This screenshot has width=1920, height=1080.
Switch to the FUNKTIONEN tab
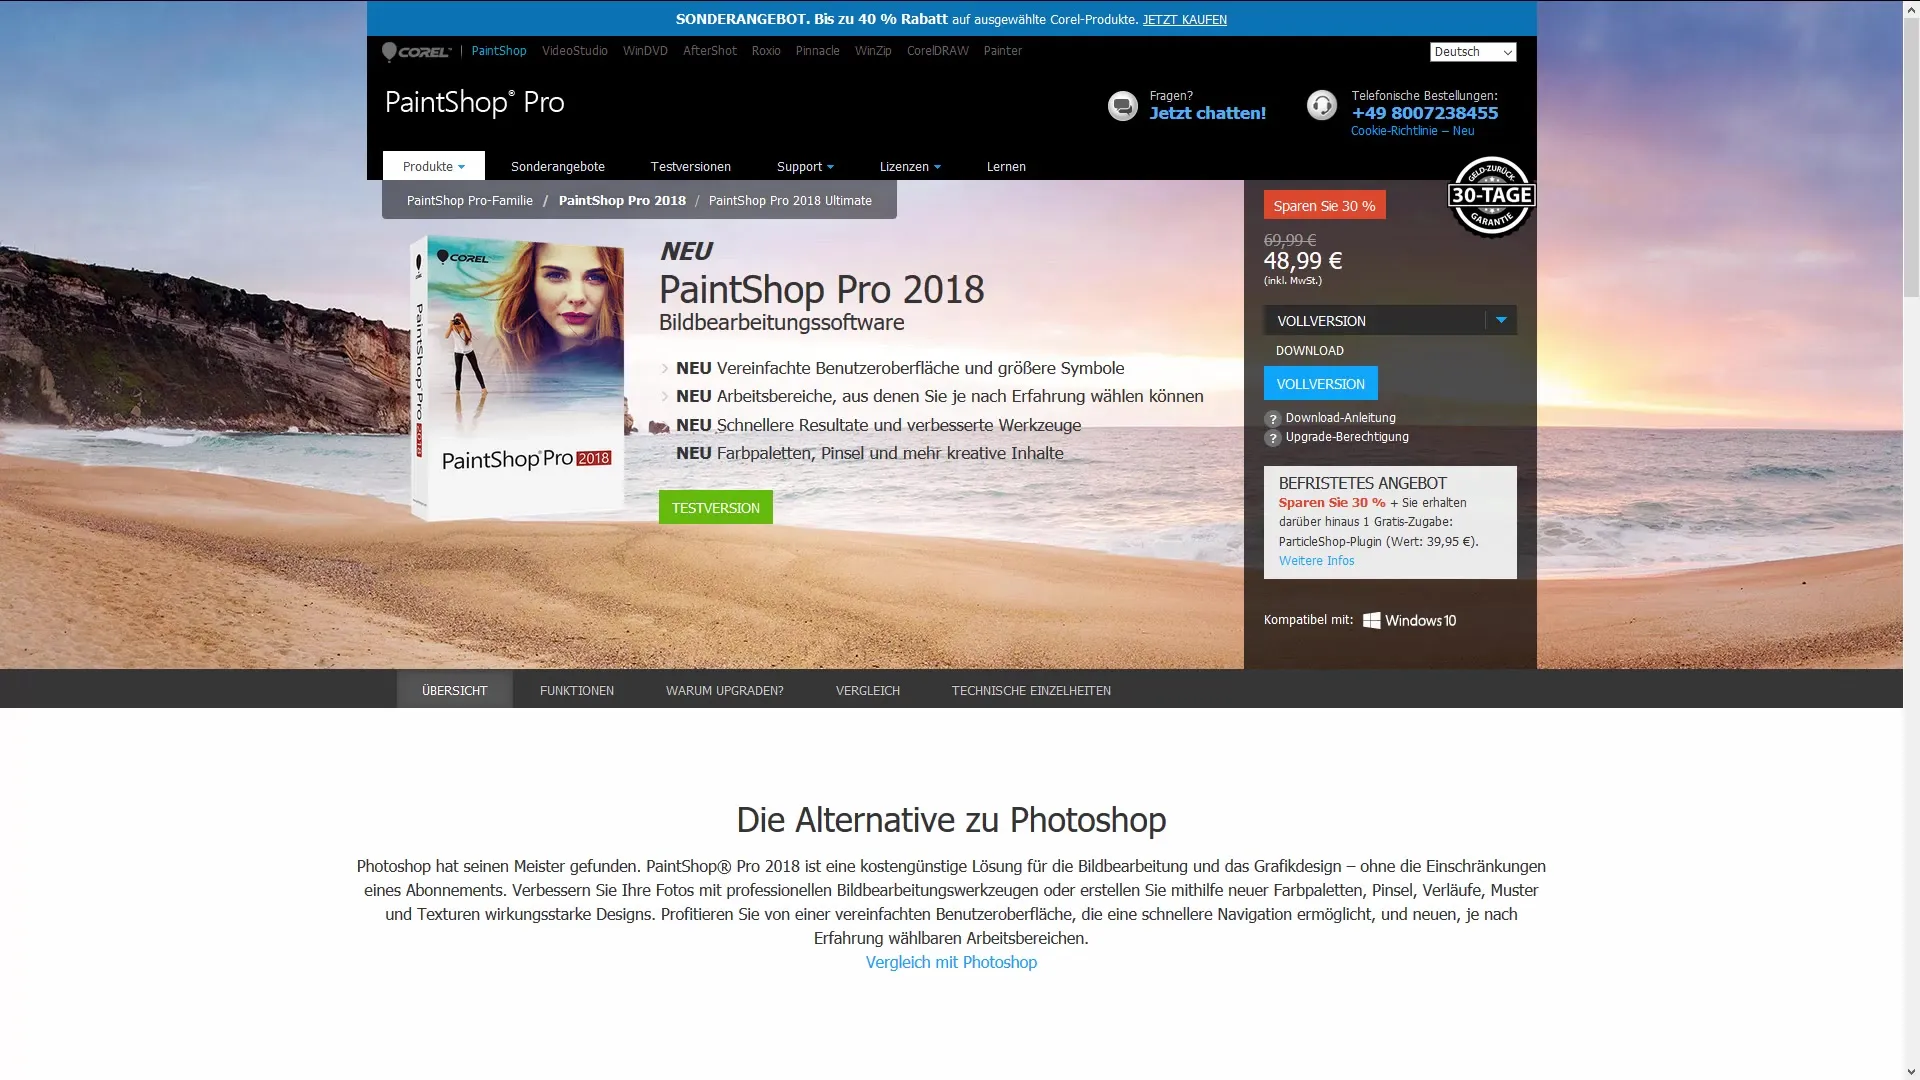577,690
